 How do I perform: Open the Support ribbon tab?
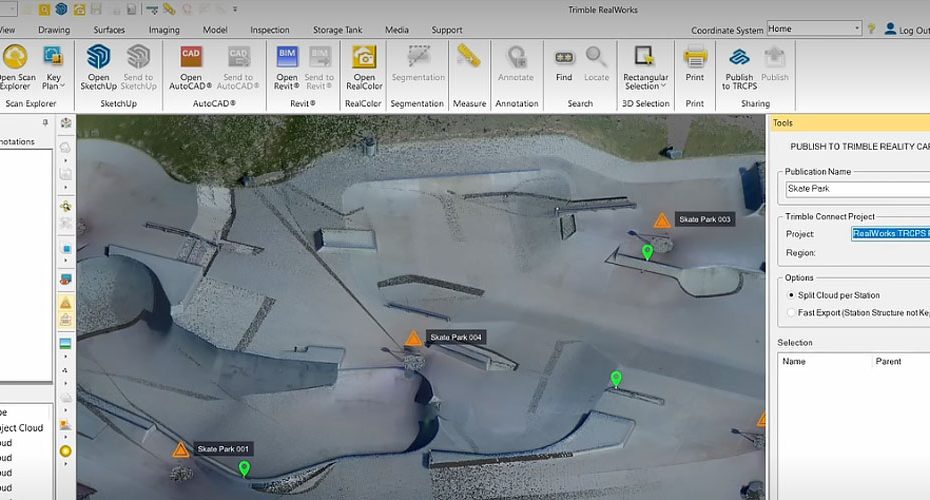[x=447, y=30]
